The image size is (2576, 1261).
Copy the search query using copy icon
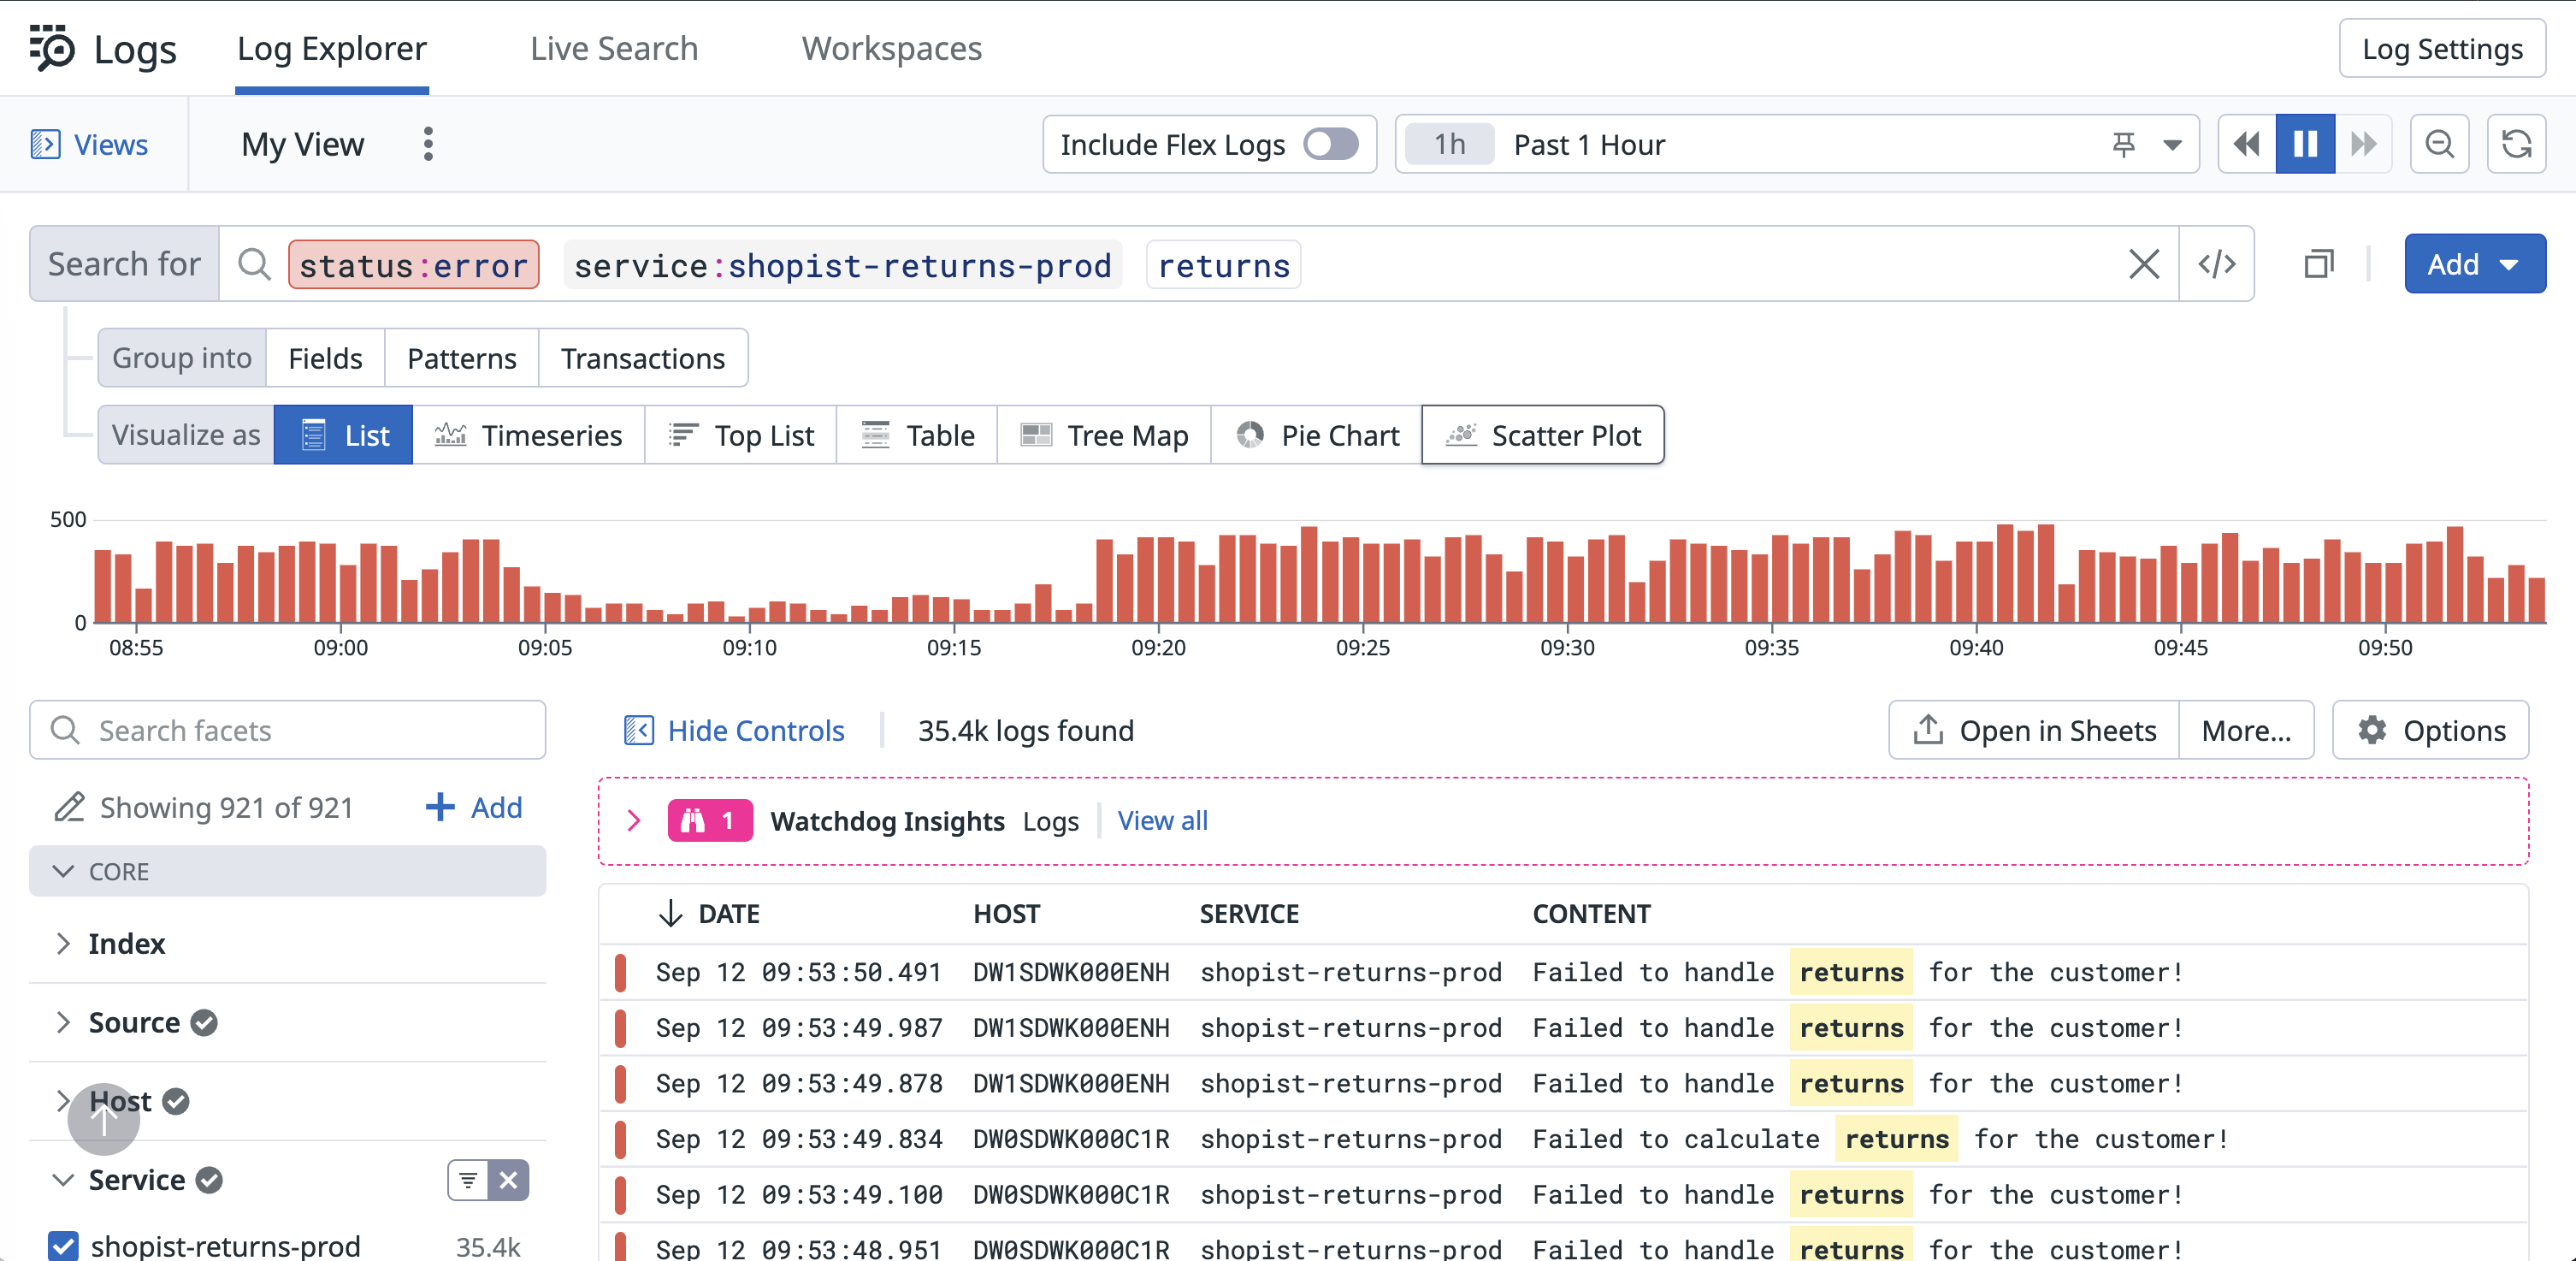coord(2318,264)
